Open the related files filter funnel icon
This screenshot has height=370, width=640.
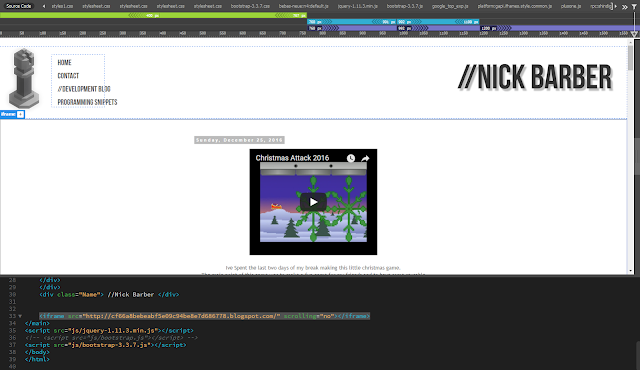[x=634, y=7]
